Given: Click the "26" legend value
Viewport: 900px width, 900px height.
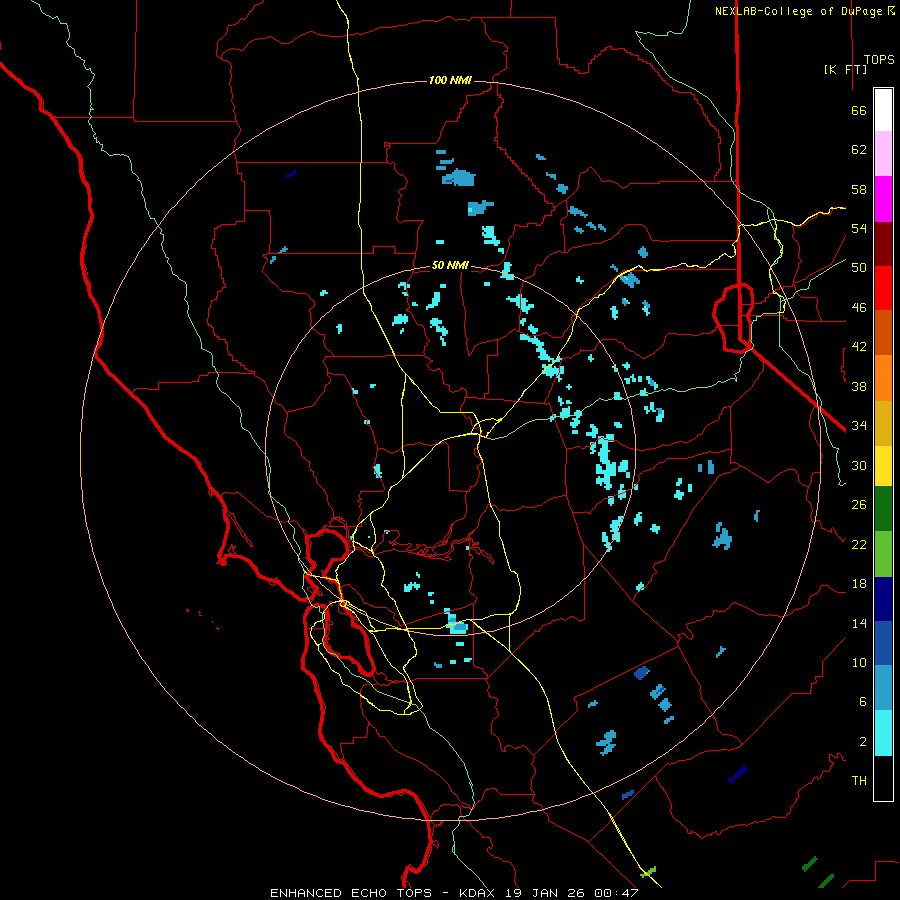Looking at the screenshot, I should [x=859, y=505].
